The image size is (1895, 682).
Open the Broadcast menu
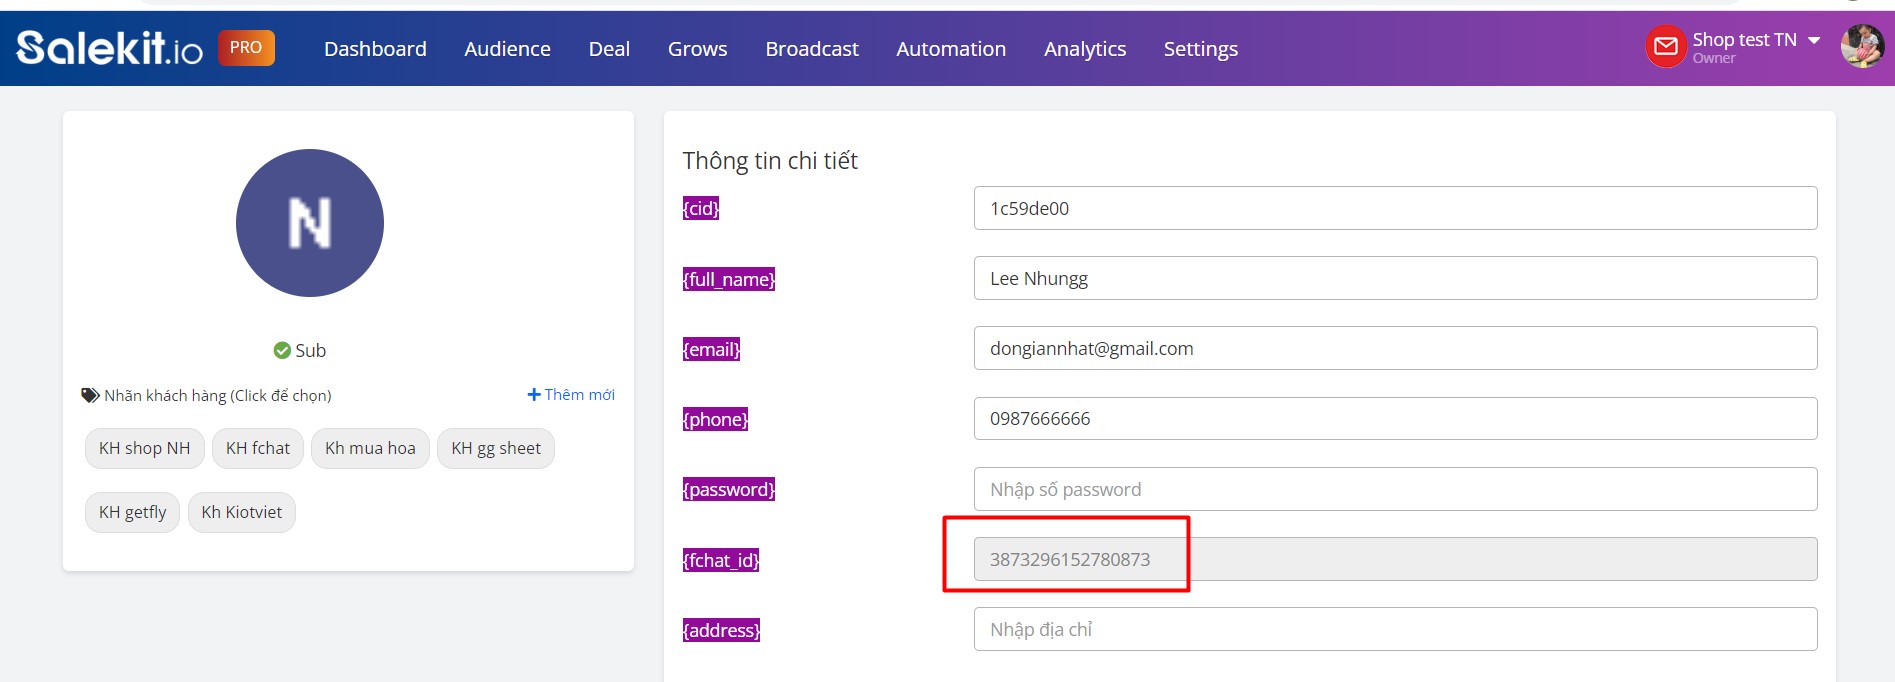pos(812,49)
